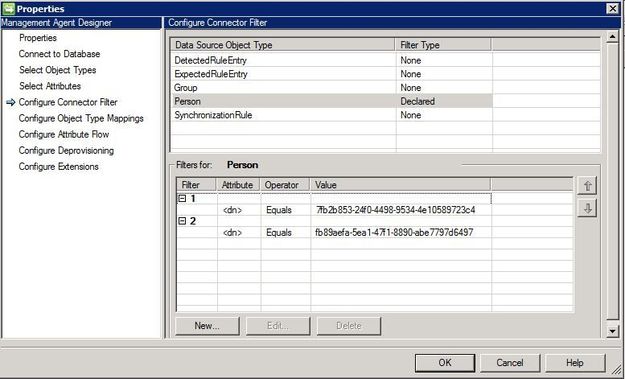Open the Properties page in designer
Viewport: 625px width, 379px height.
coord(38,38)
